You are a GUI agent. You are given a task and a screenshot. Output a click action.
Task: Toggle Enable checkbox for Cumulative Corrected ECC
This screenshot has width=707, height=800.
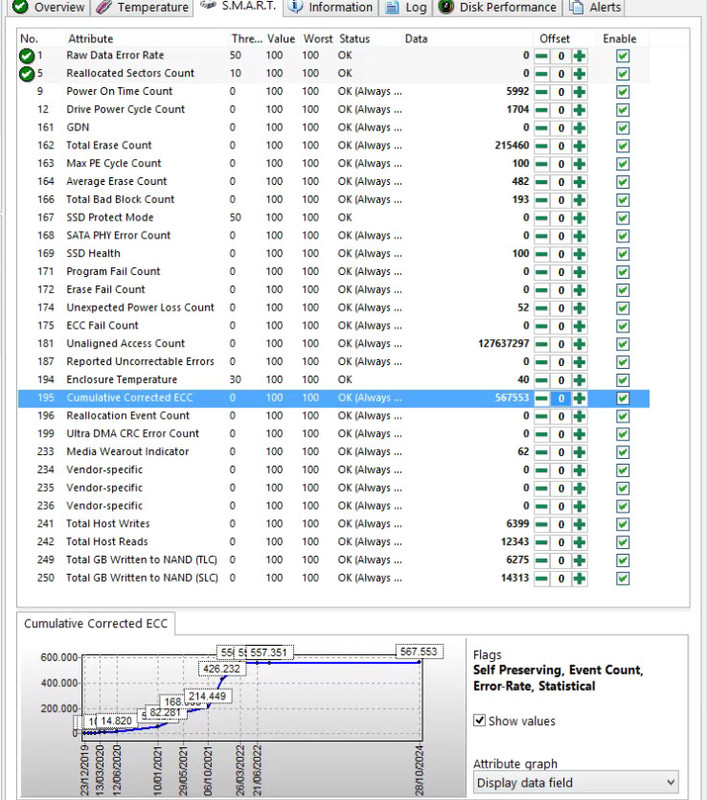(622, 398)
